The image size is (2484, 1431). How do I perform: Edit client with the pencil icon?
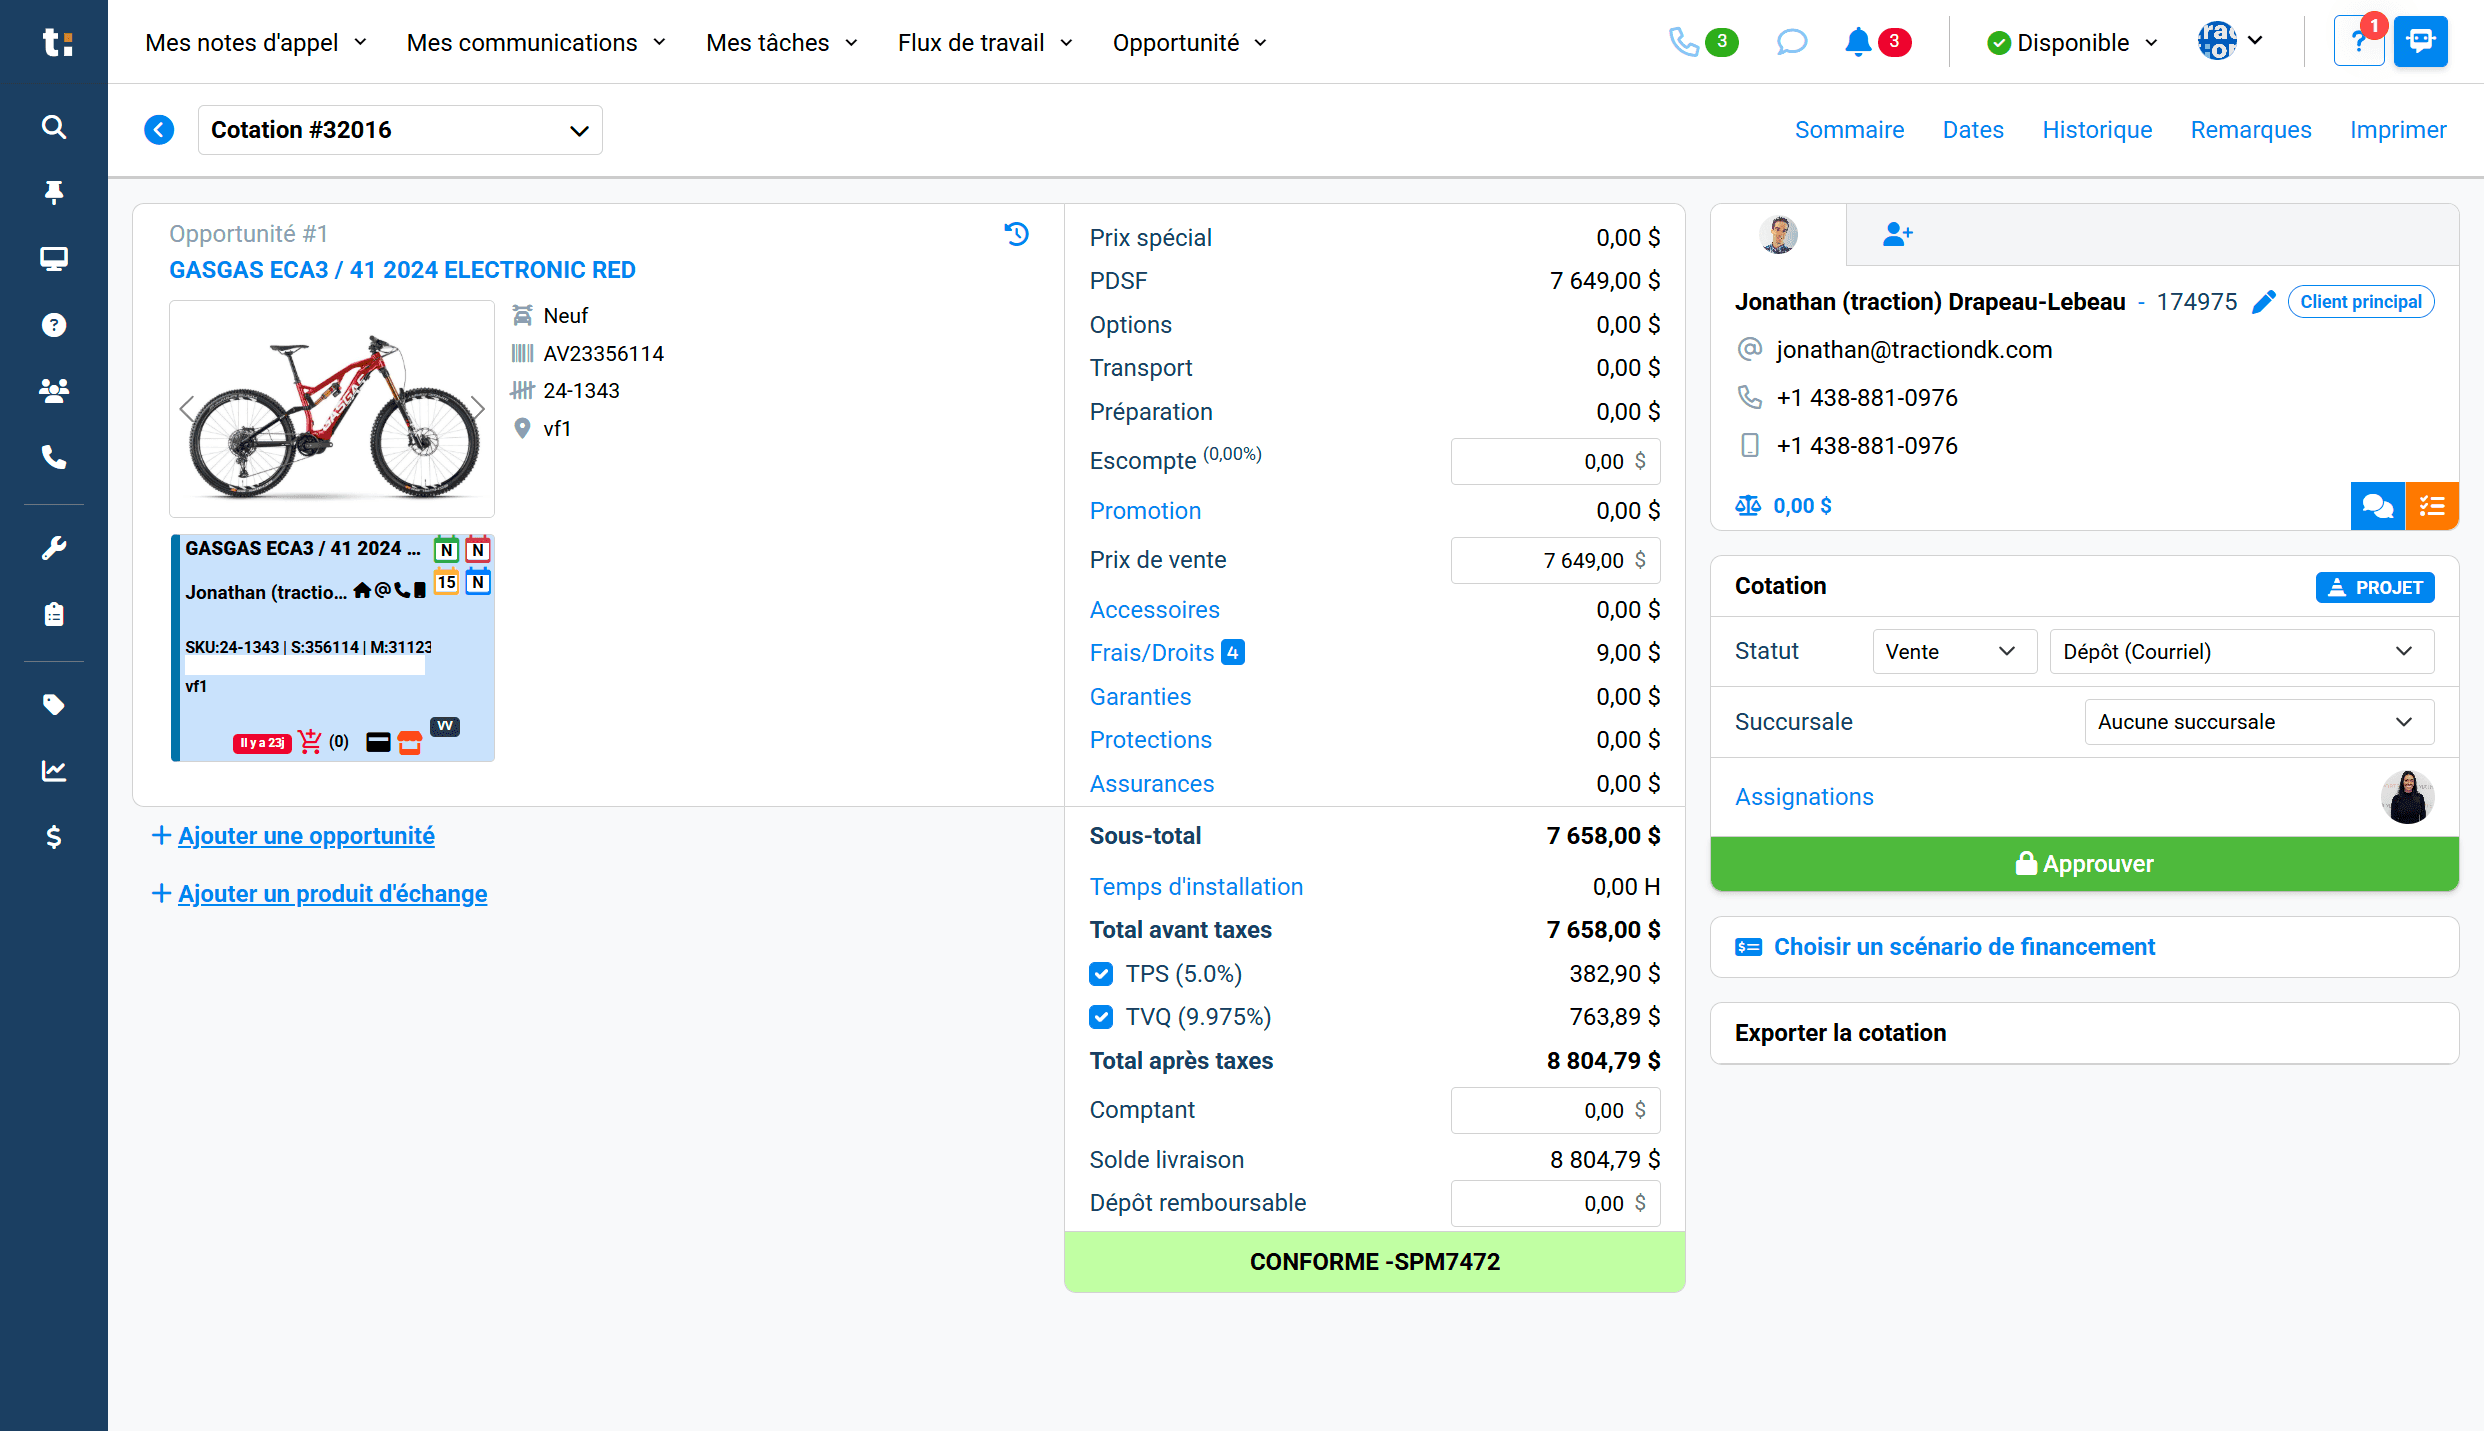[2264, 302]
